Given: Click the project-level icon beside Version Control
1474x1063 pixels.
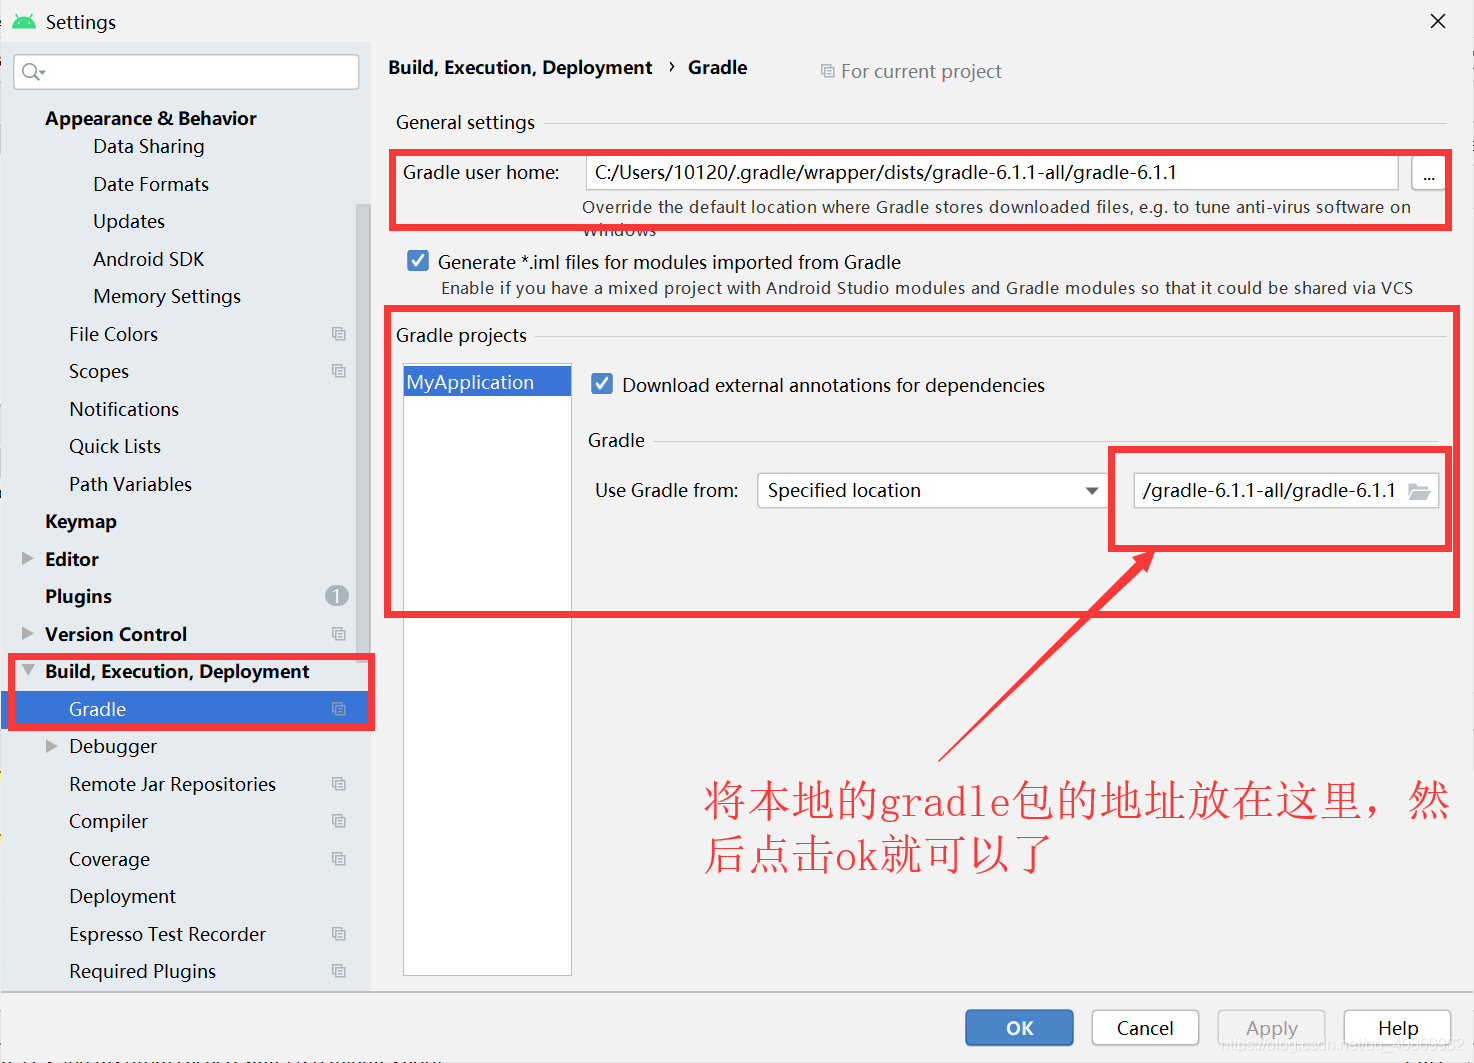Looking at the screenshot, I should coord(339,634).
